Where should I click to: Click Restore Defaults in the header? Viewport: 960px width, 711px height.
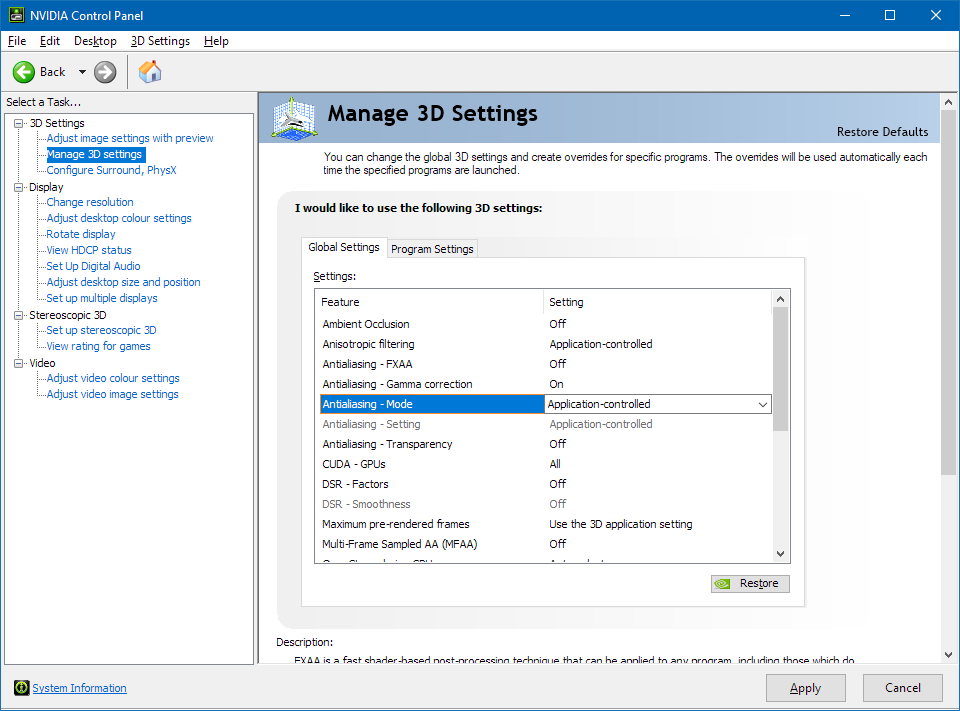[882, 132]
